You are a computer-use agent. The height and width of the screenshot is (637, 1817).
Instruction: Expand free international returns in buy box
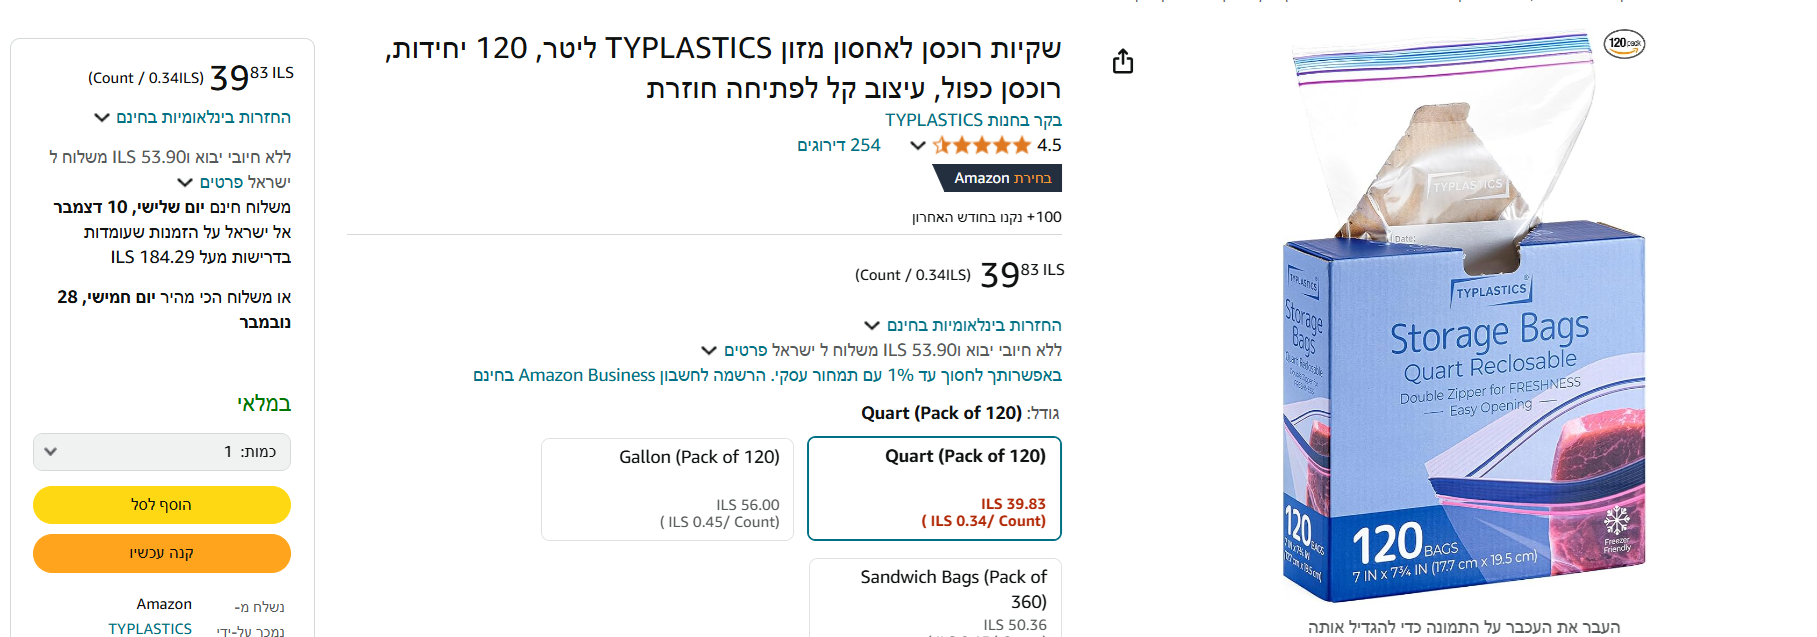point(194,118)
